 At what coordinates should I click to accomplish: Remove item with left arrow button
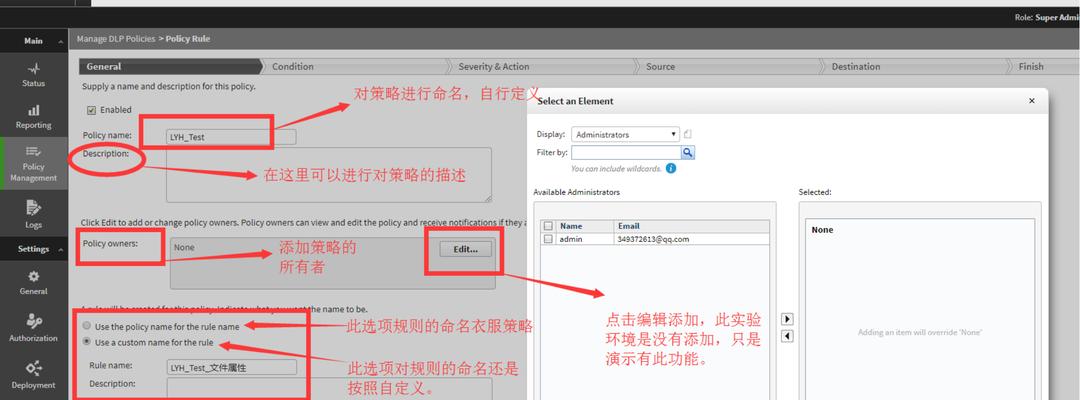pyautogui.click(x=787, y=337)
